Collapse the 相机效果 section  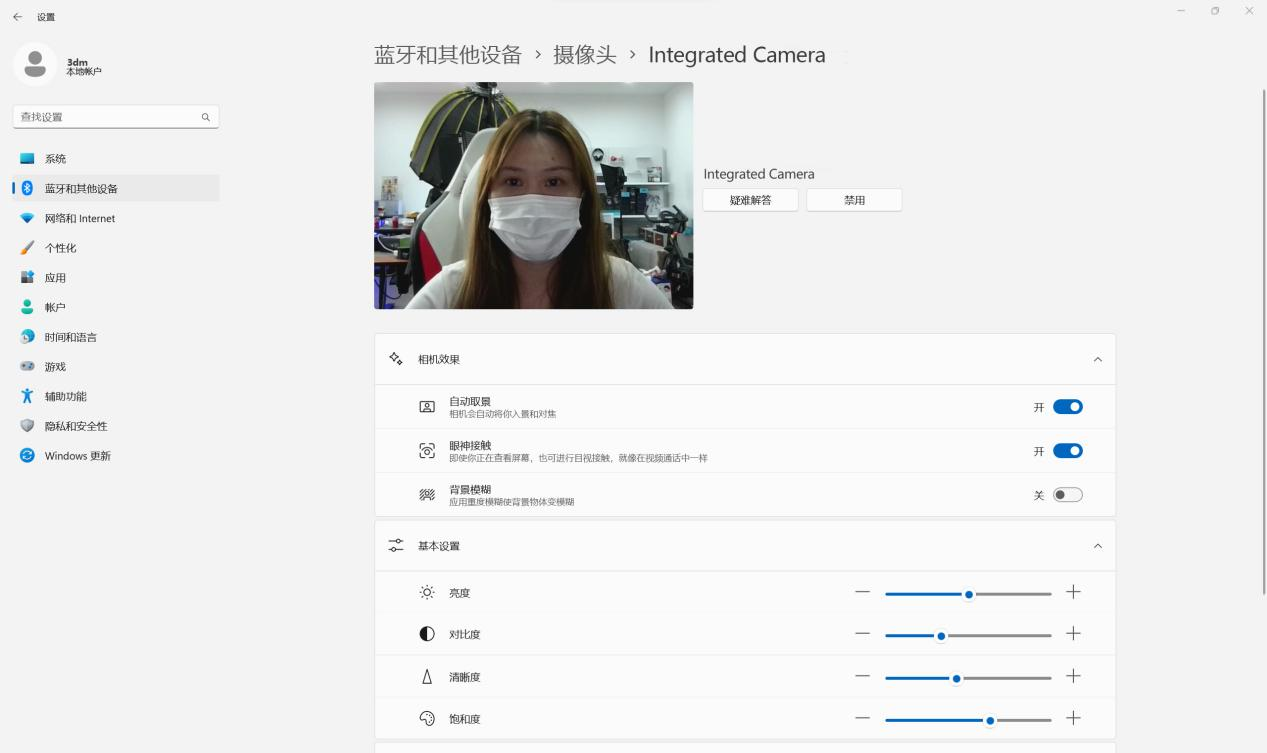click(x=1097, y=359)
